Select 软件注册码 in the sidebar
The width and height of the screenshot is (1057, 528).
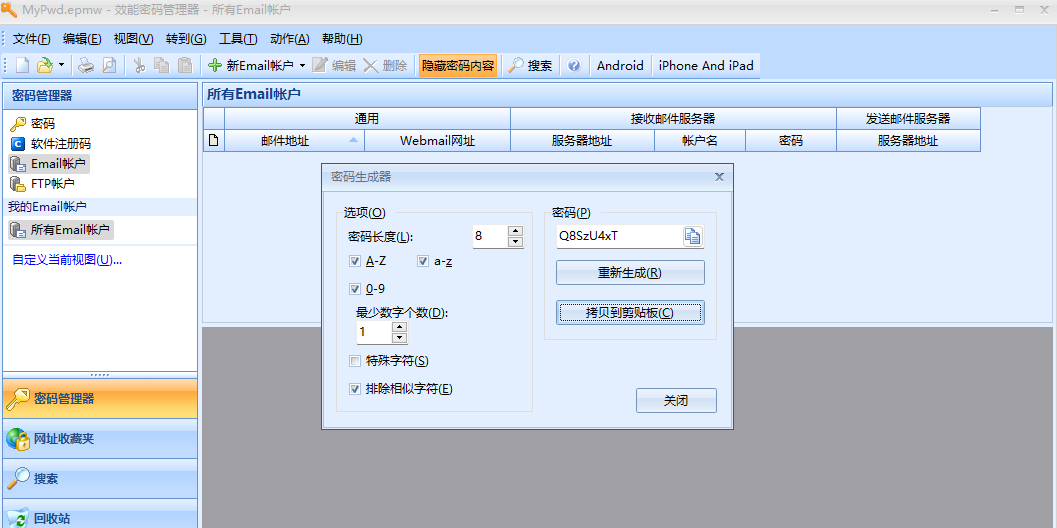(51, 144)
